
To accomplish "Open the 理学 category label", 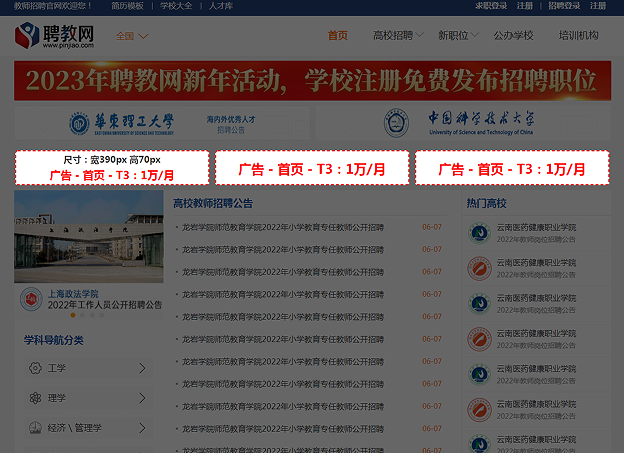I will tap(57, 398).
